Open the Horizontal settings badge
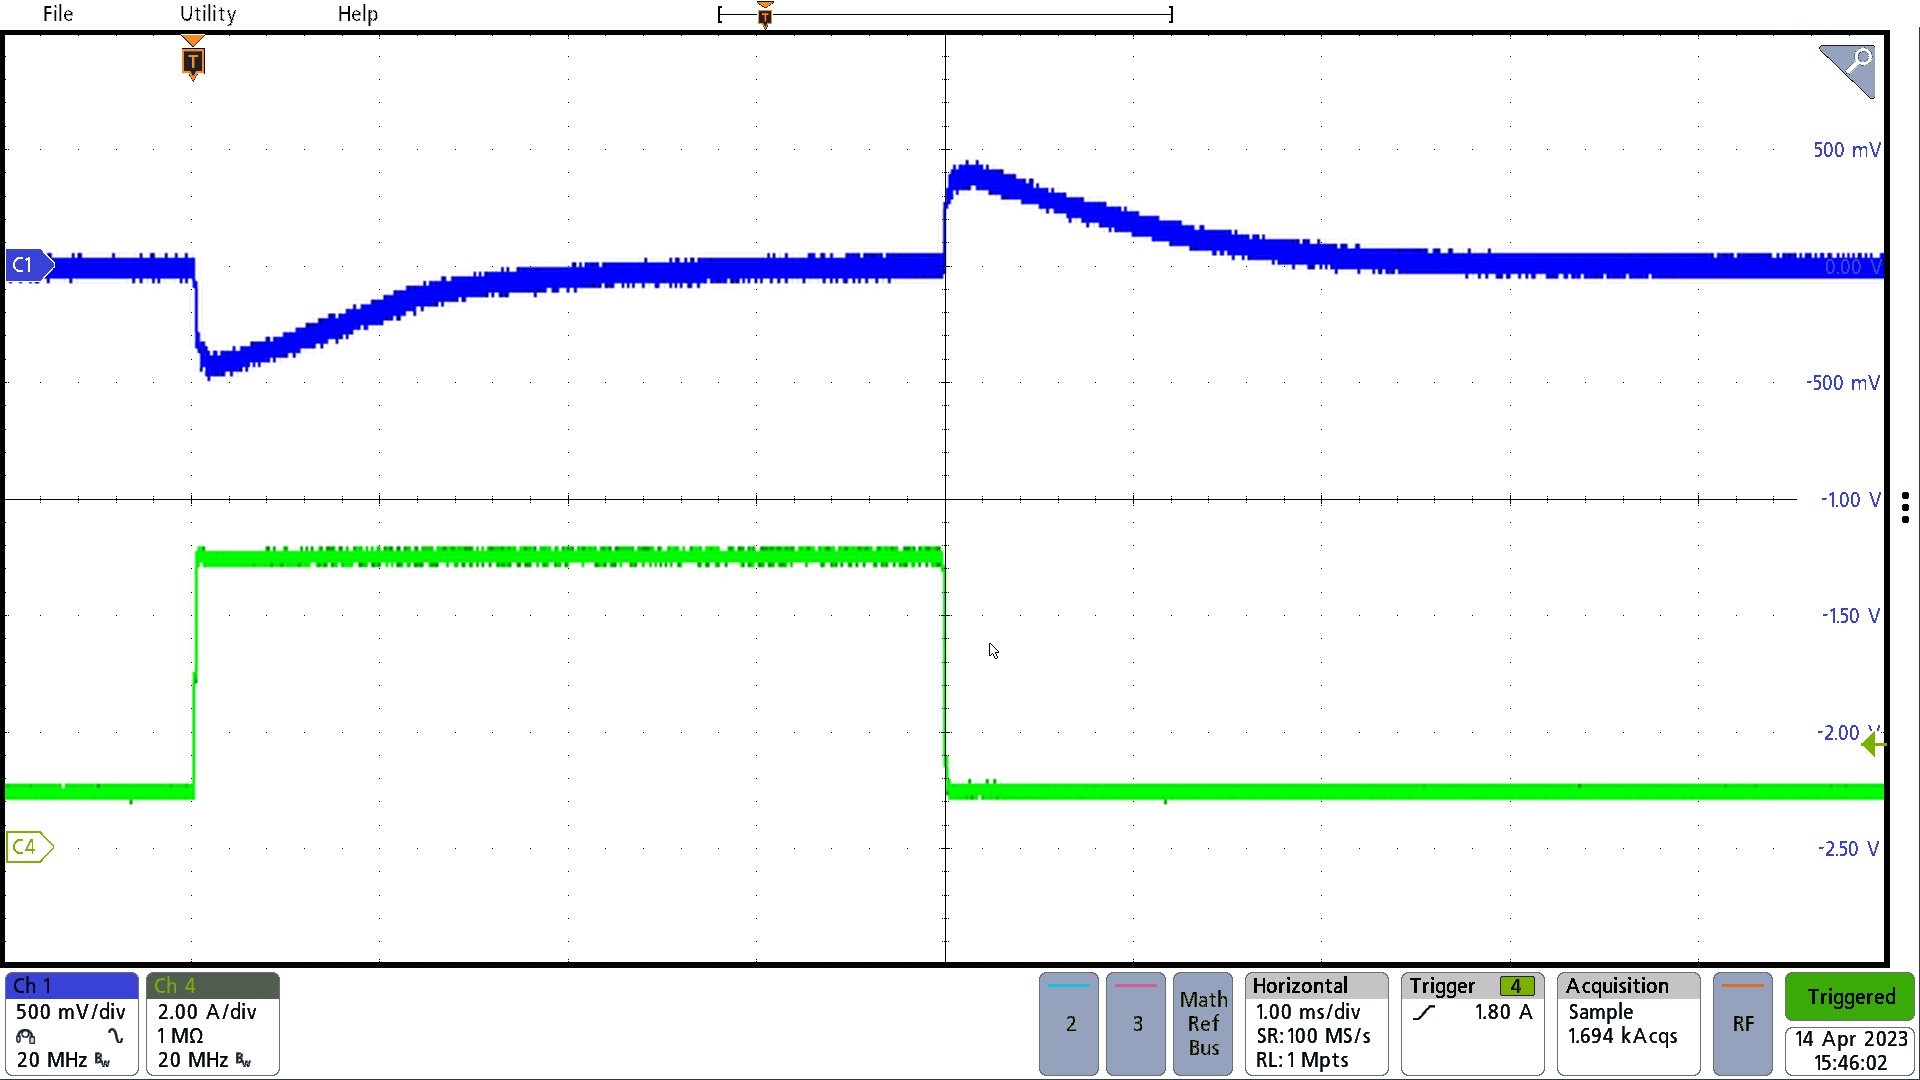This screenshot has height=1080, width=1920. (x=1317, y=1023)
